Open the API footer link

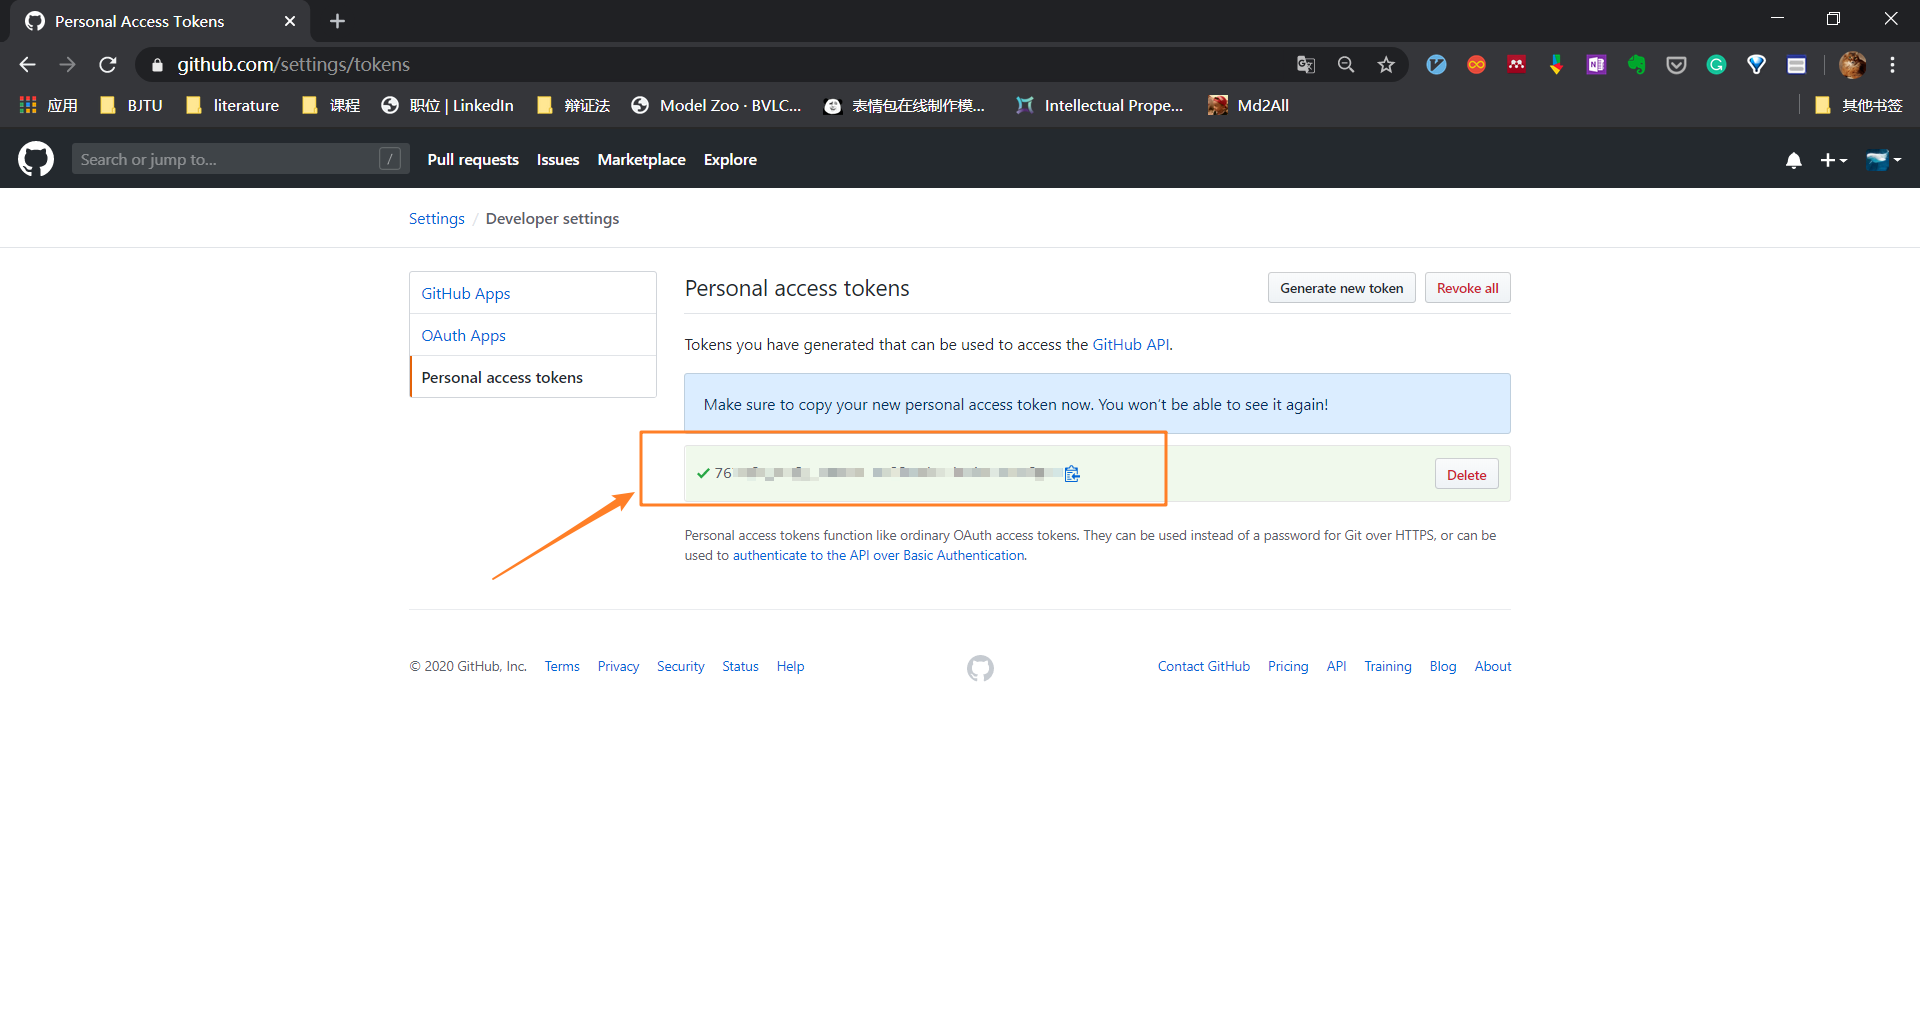click(1337, 667)
